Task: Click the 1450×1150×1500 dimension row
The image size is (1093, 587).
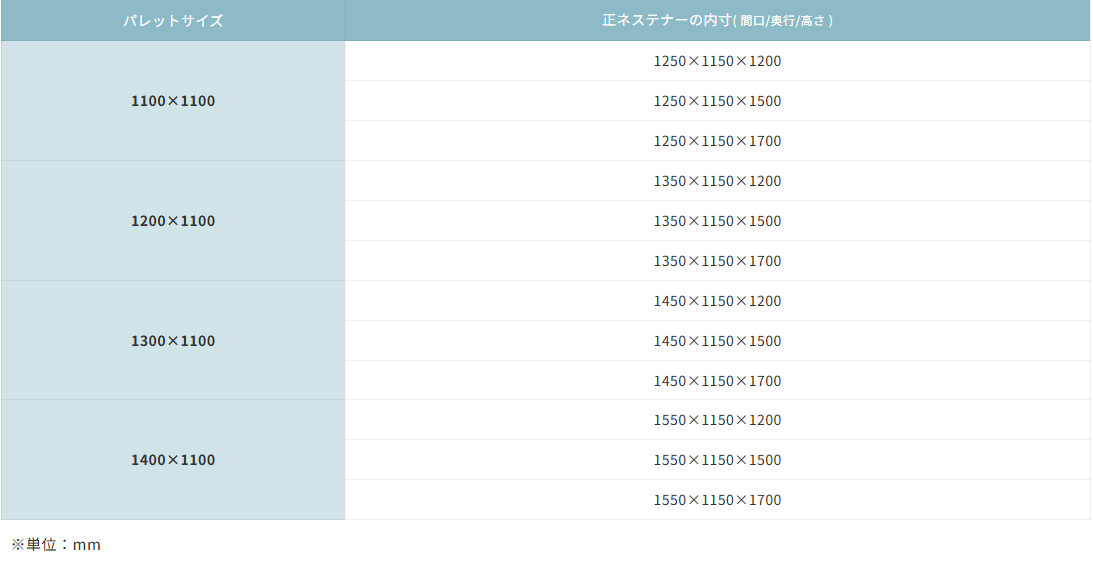Action: pyautogui.click(x=717, y=341)
